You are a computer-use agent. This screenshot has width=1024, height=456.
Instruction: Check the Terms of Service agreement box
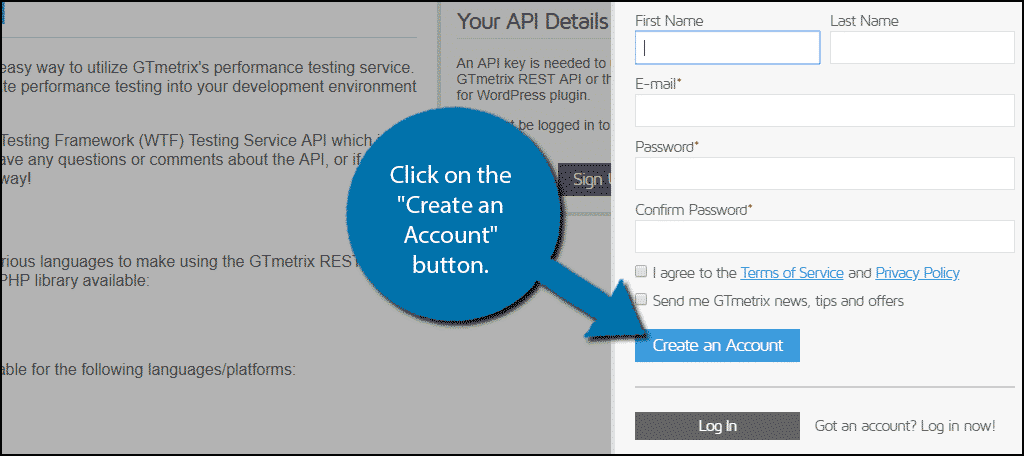coord(641,271)
